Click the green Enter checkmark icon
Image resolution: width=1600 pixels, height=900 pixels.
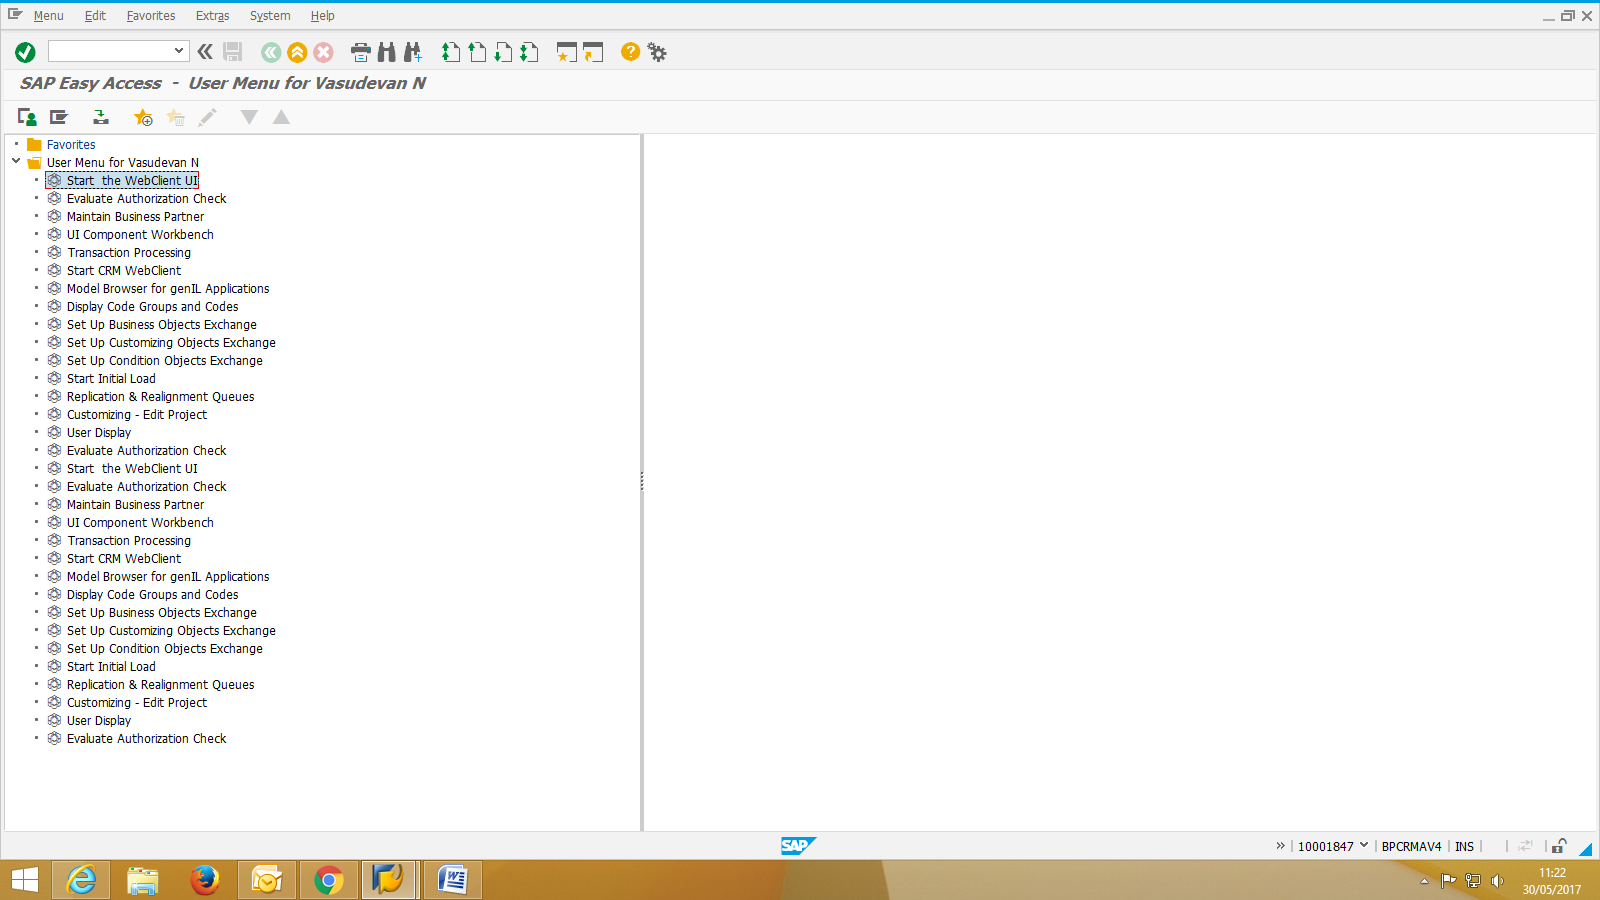point(26,52)
